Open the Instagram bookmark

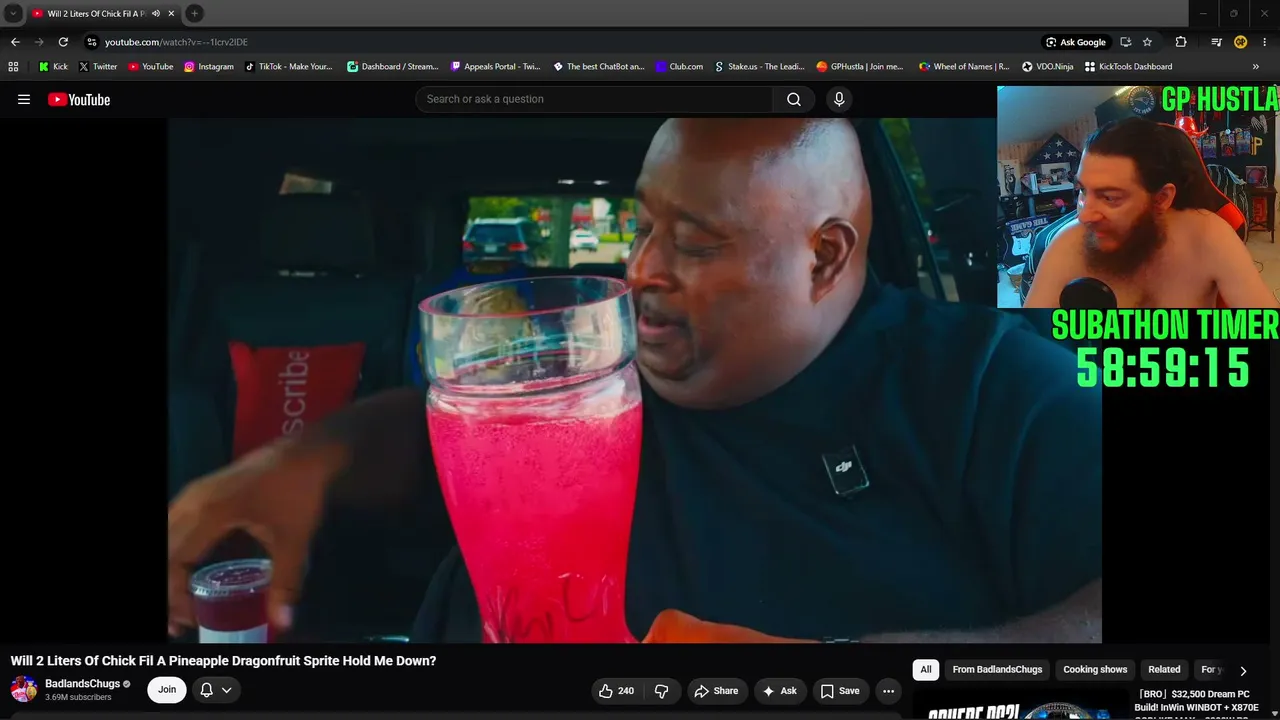click(209, 67)
